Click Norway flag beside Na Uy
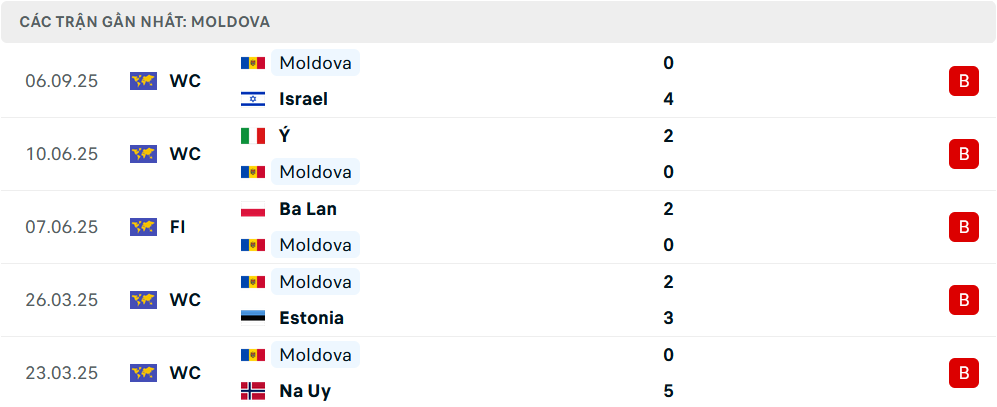The image size is (997, 407). coord(252,391)
